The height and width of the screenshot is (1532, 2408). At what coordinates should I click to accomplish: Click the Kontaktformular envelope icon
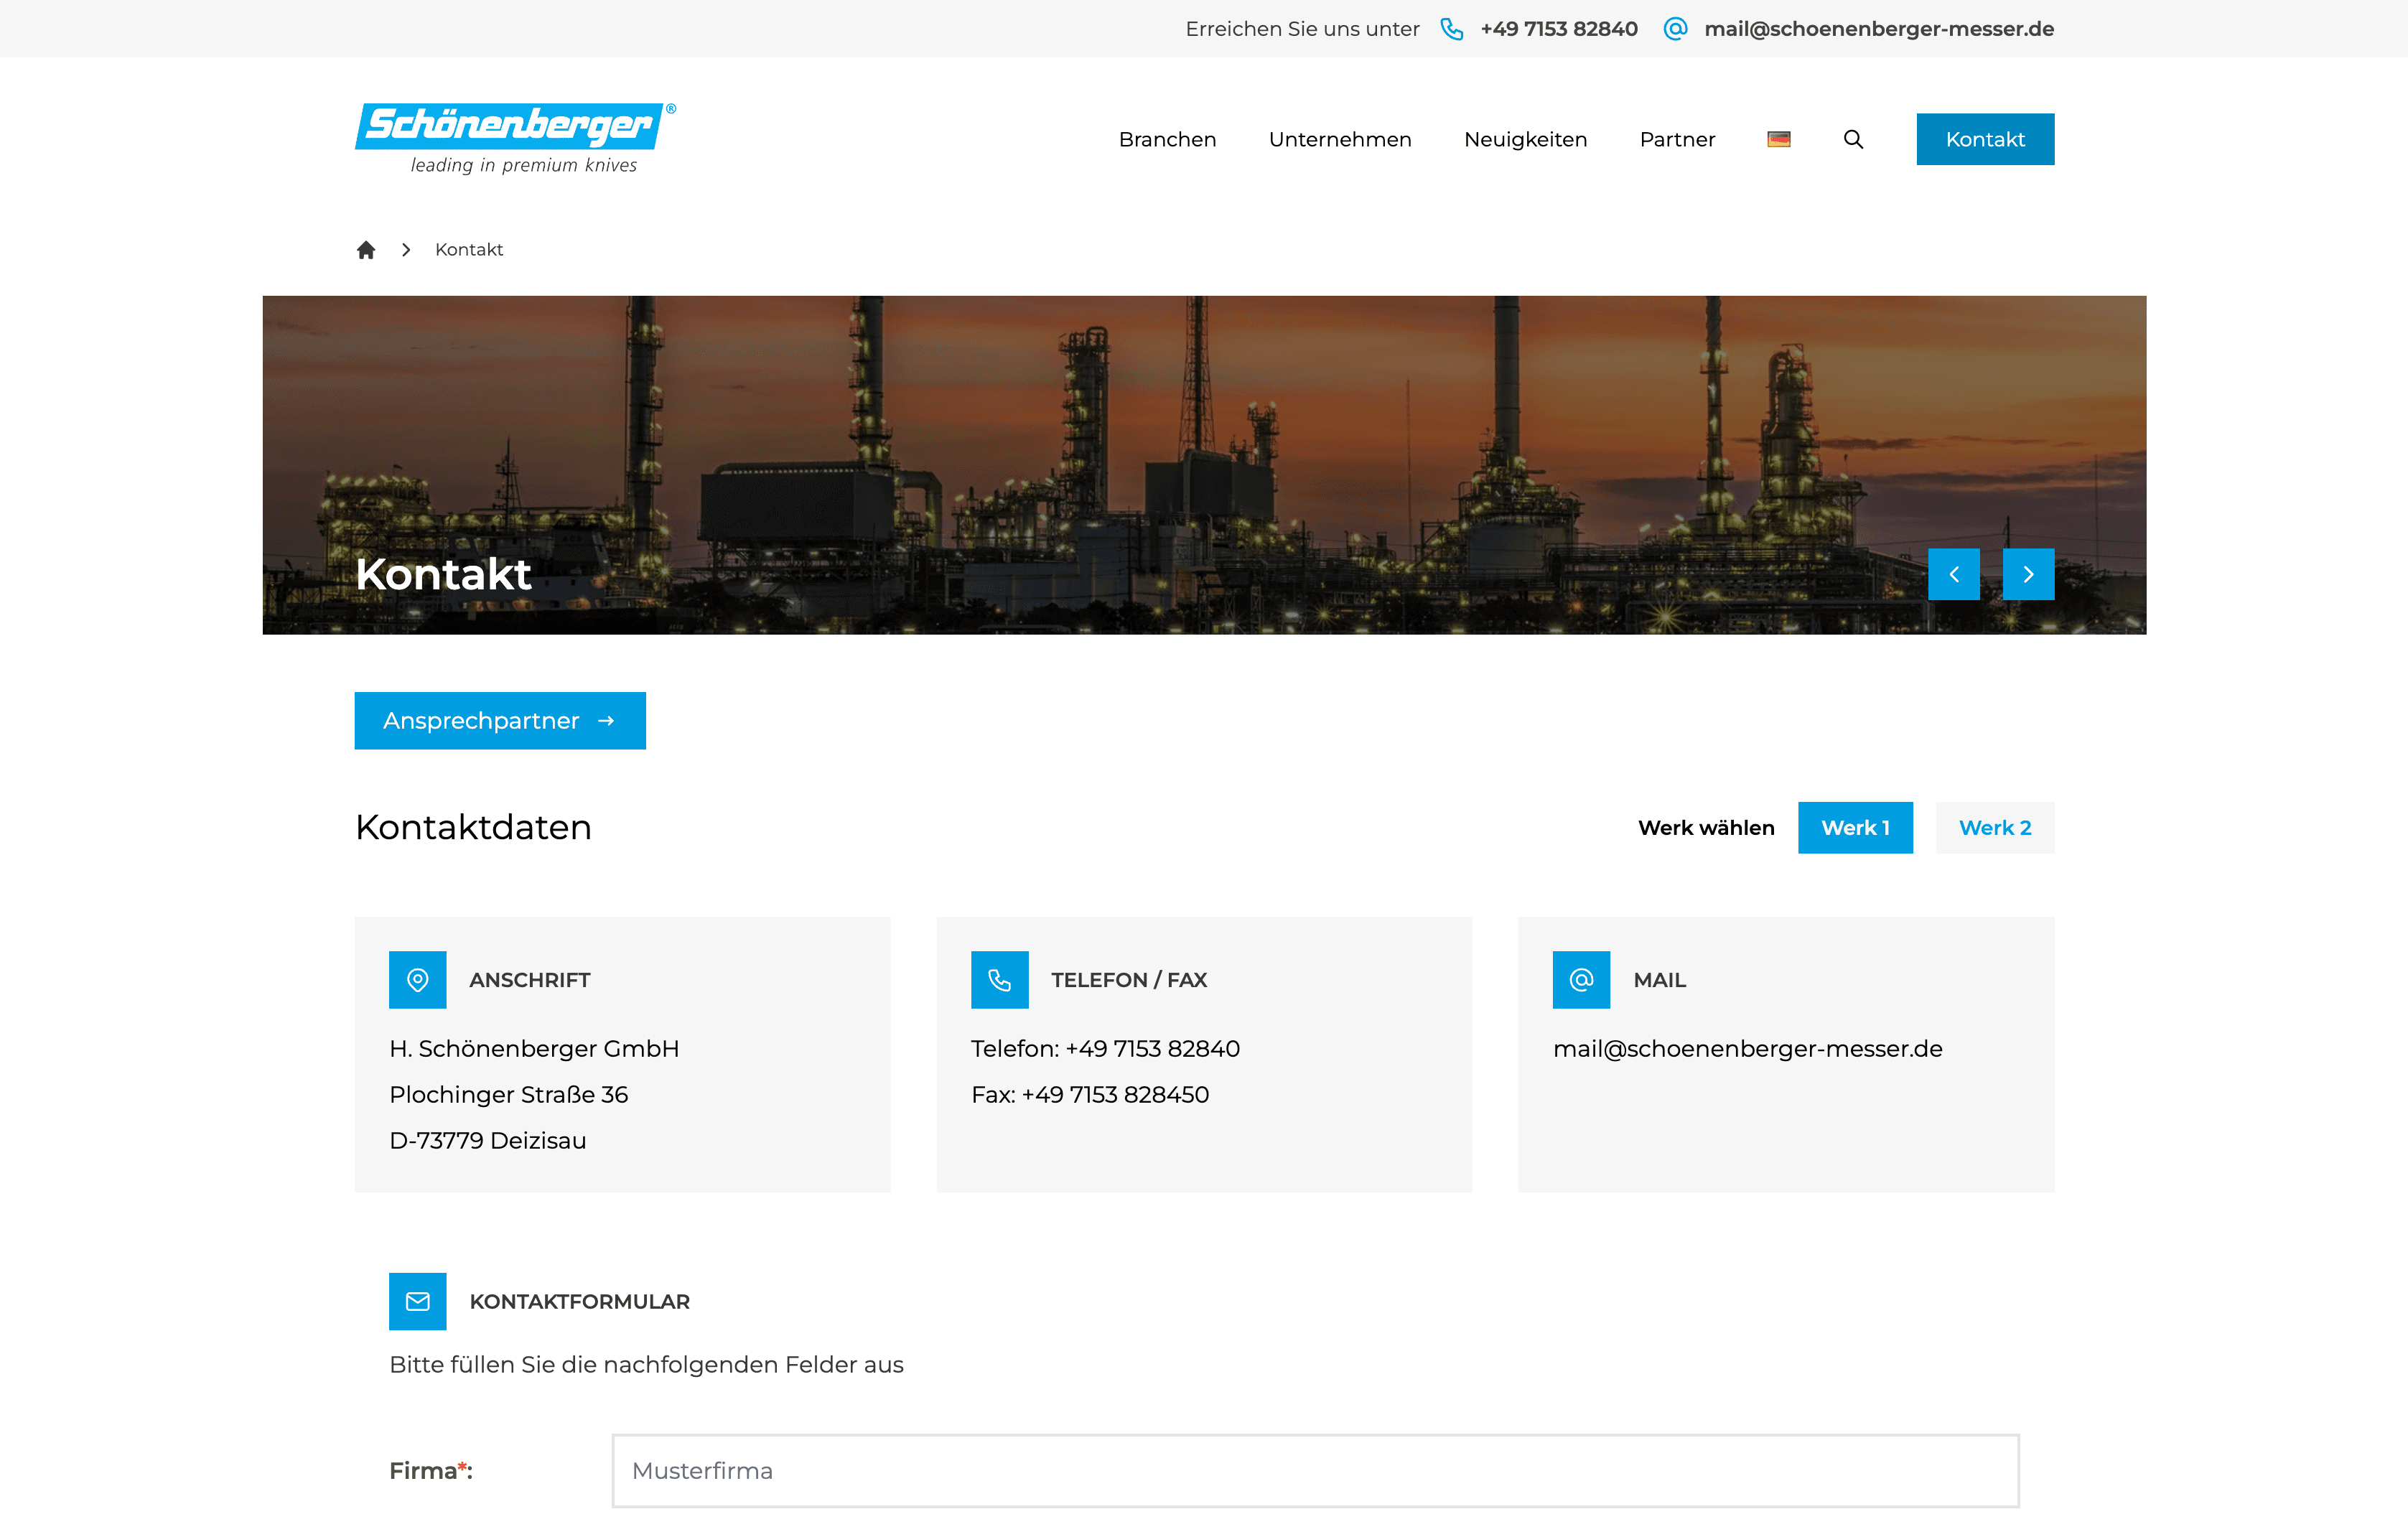pyautogui.click(x=418, y=1301)
